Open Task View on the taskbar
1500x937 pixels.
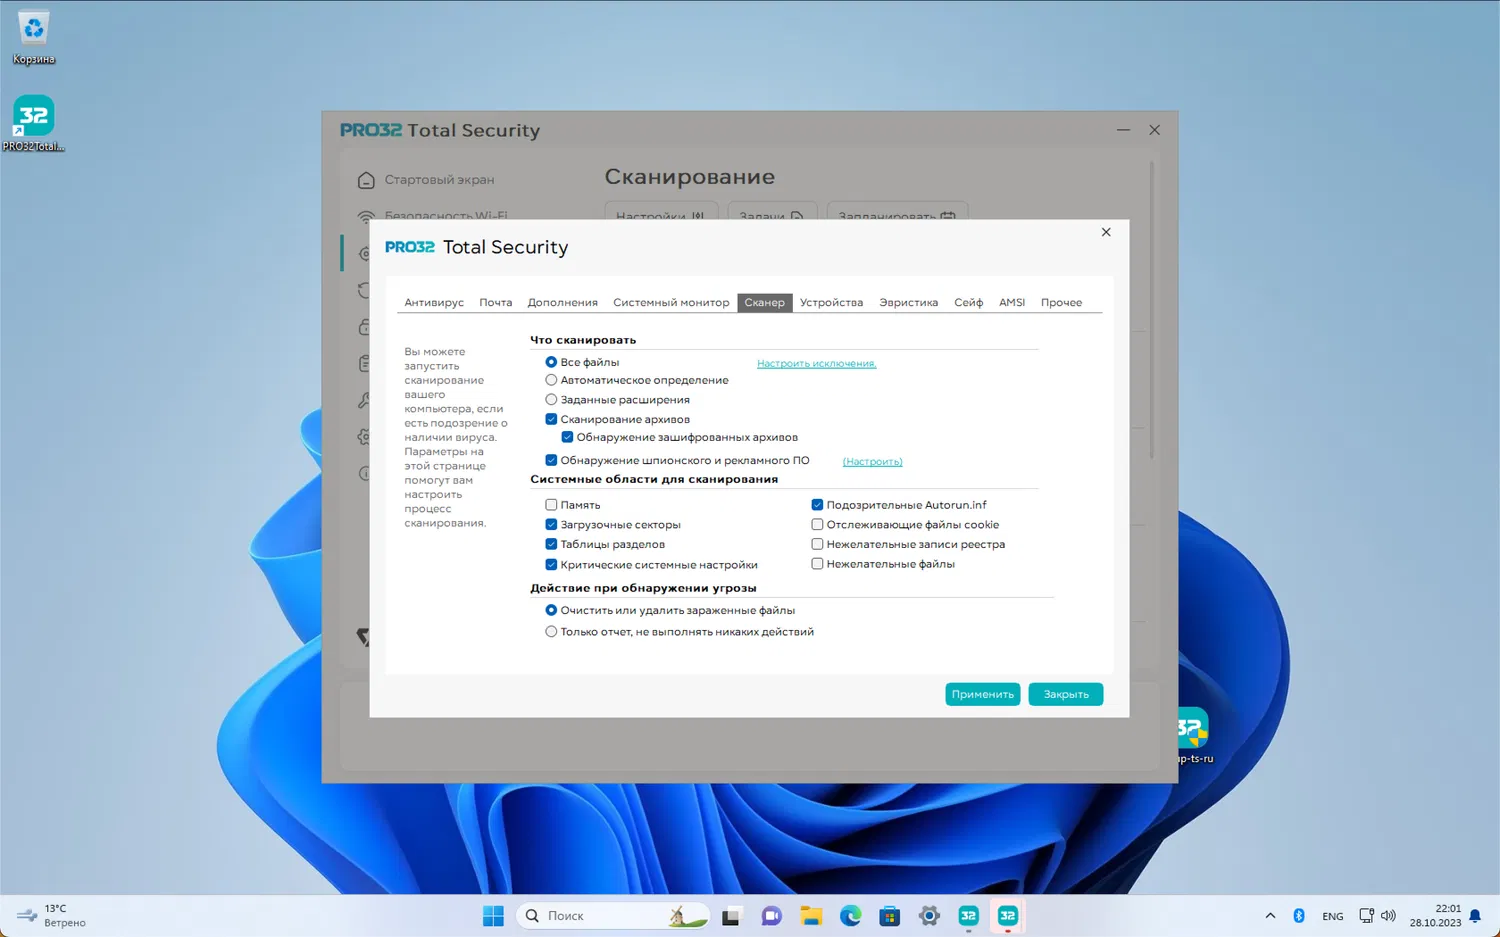pyautogui.click(x=732, y=916)
